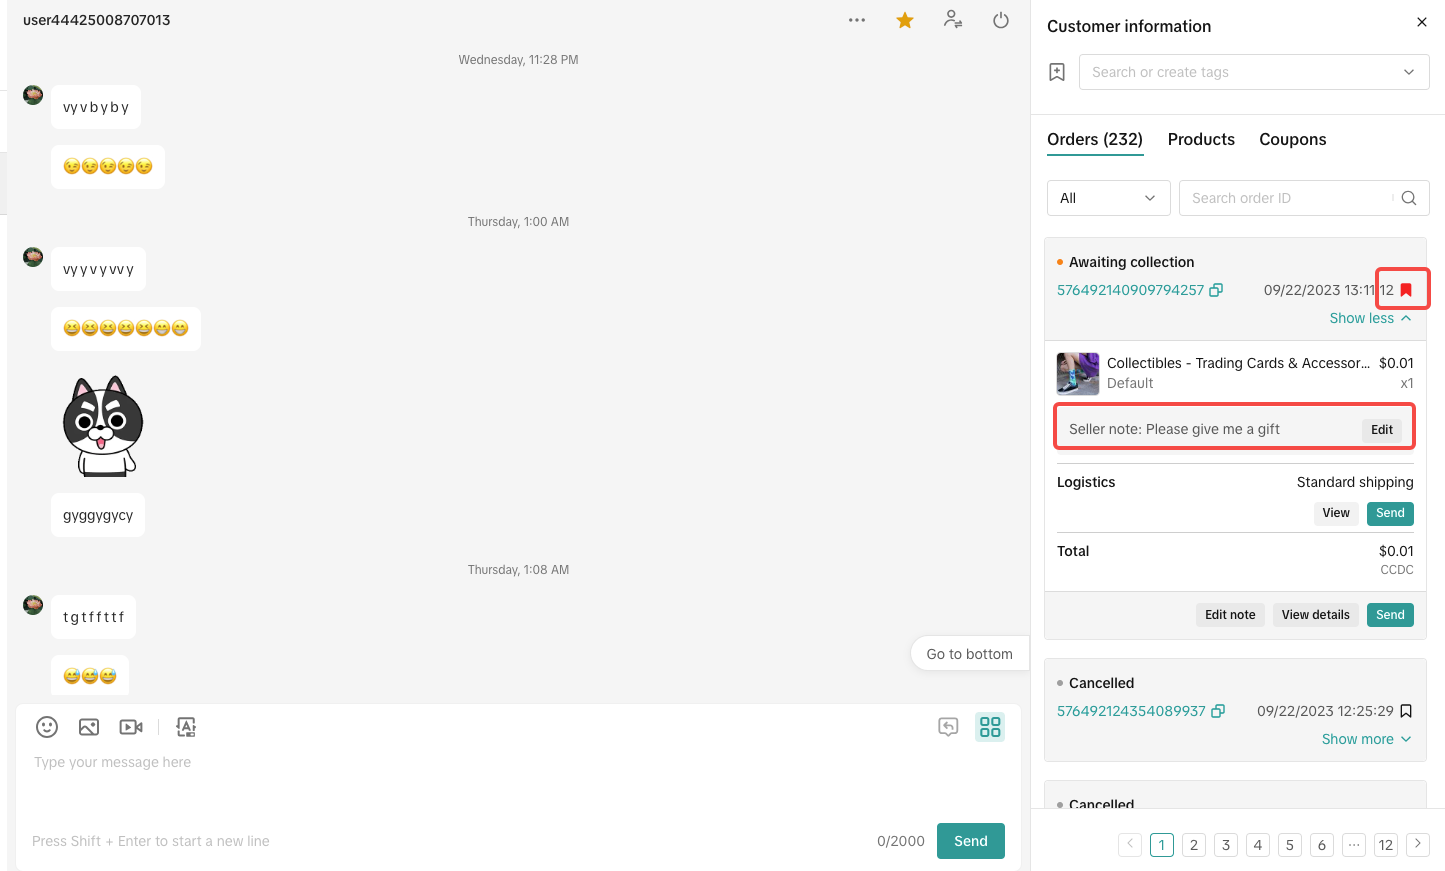Copy order ID 576492140909794257

click(x=1216, y=290)
